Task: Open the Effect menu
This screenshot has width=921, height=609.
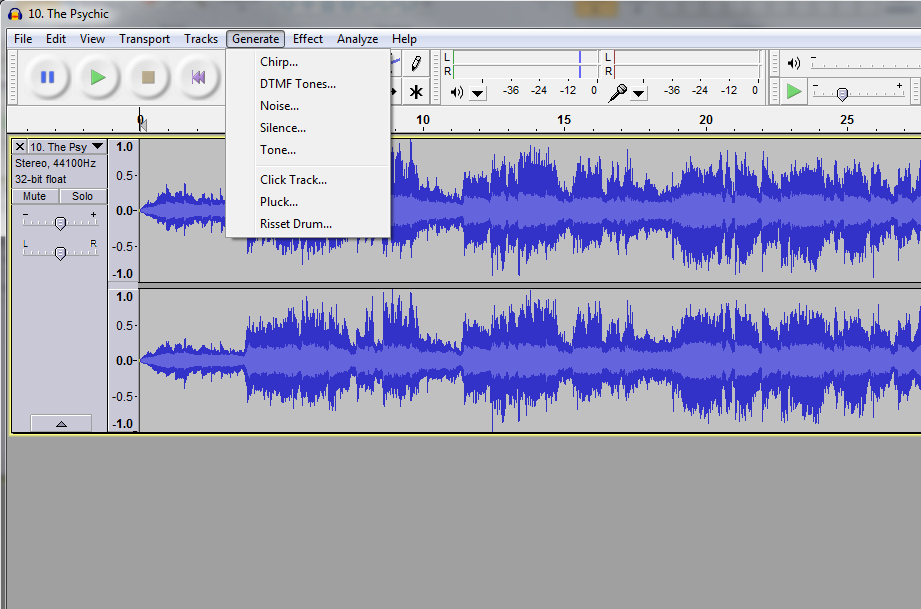Action: point(308,39)
